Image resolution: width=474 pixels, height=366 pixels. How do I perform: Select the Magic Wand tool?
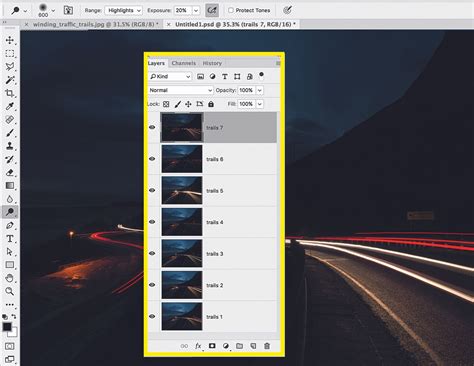10,80
